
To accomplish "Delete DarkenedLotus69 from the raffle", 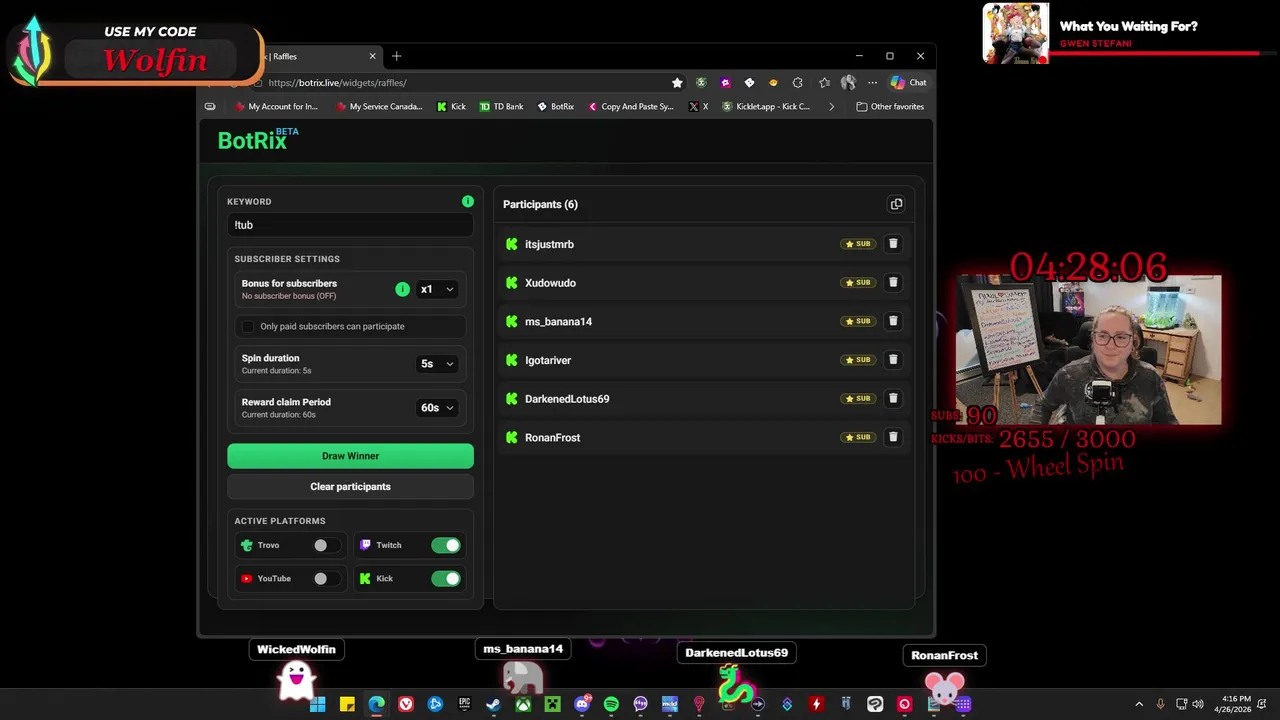I will (x=893, y=398).
